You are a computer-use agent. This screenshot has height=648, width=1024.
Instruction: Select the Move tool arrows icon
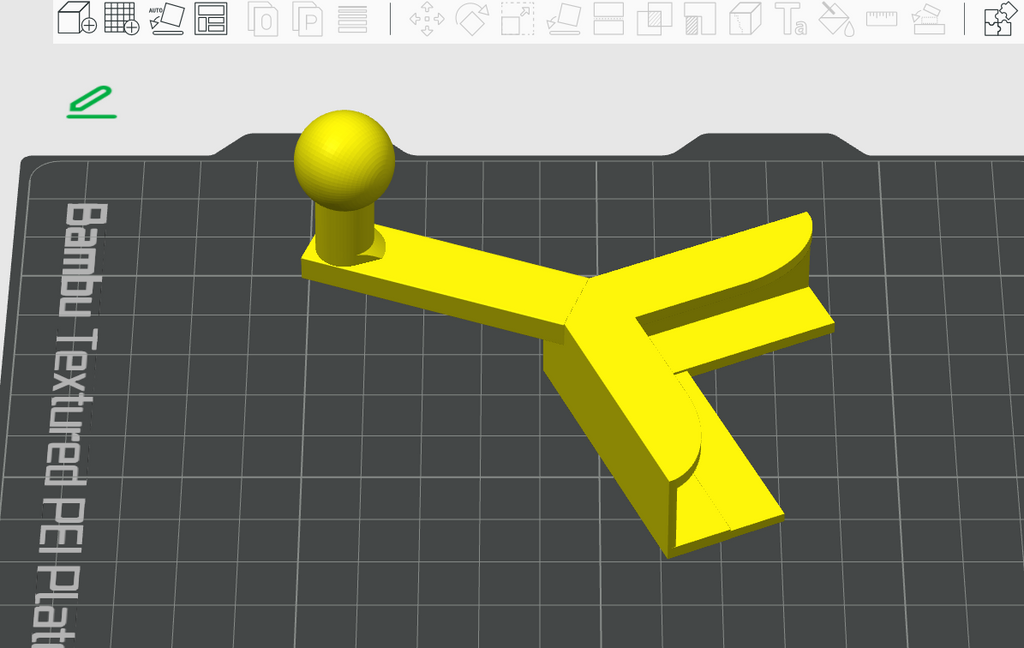tap(426, 18)
